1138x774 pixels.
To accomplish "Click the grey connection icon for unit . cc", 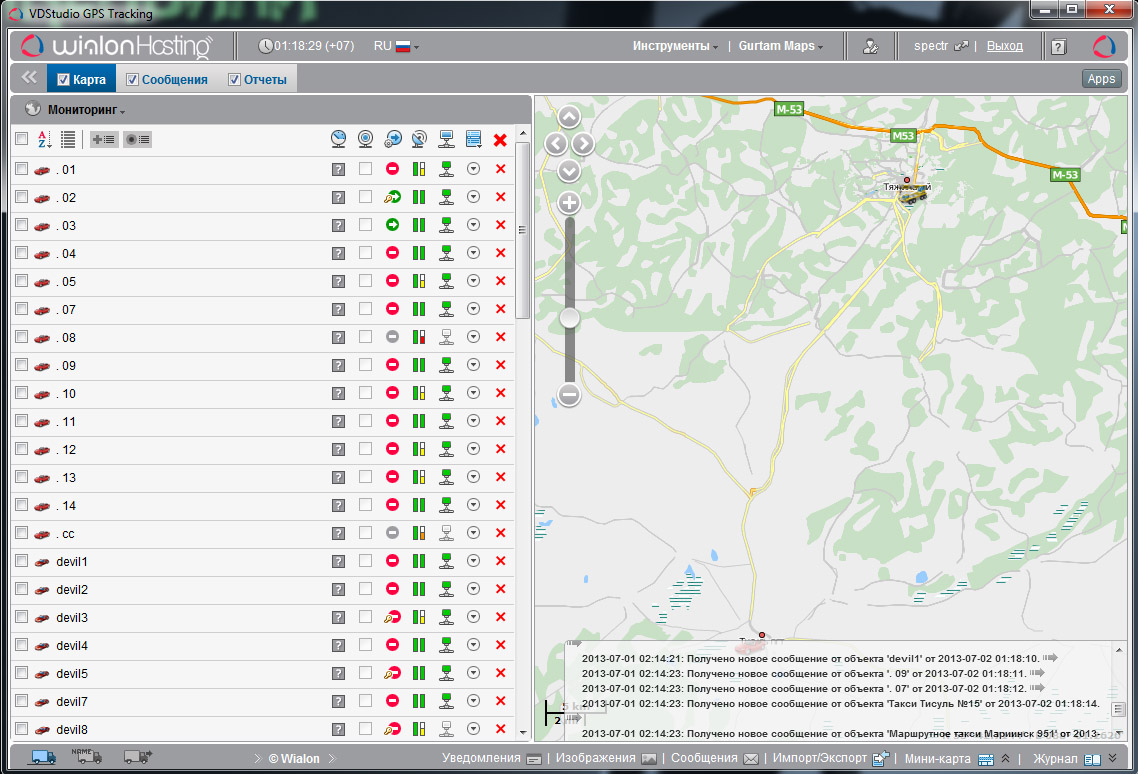I will [x=446, y=533].
